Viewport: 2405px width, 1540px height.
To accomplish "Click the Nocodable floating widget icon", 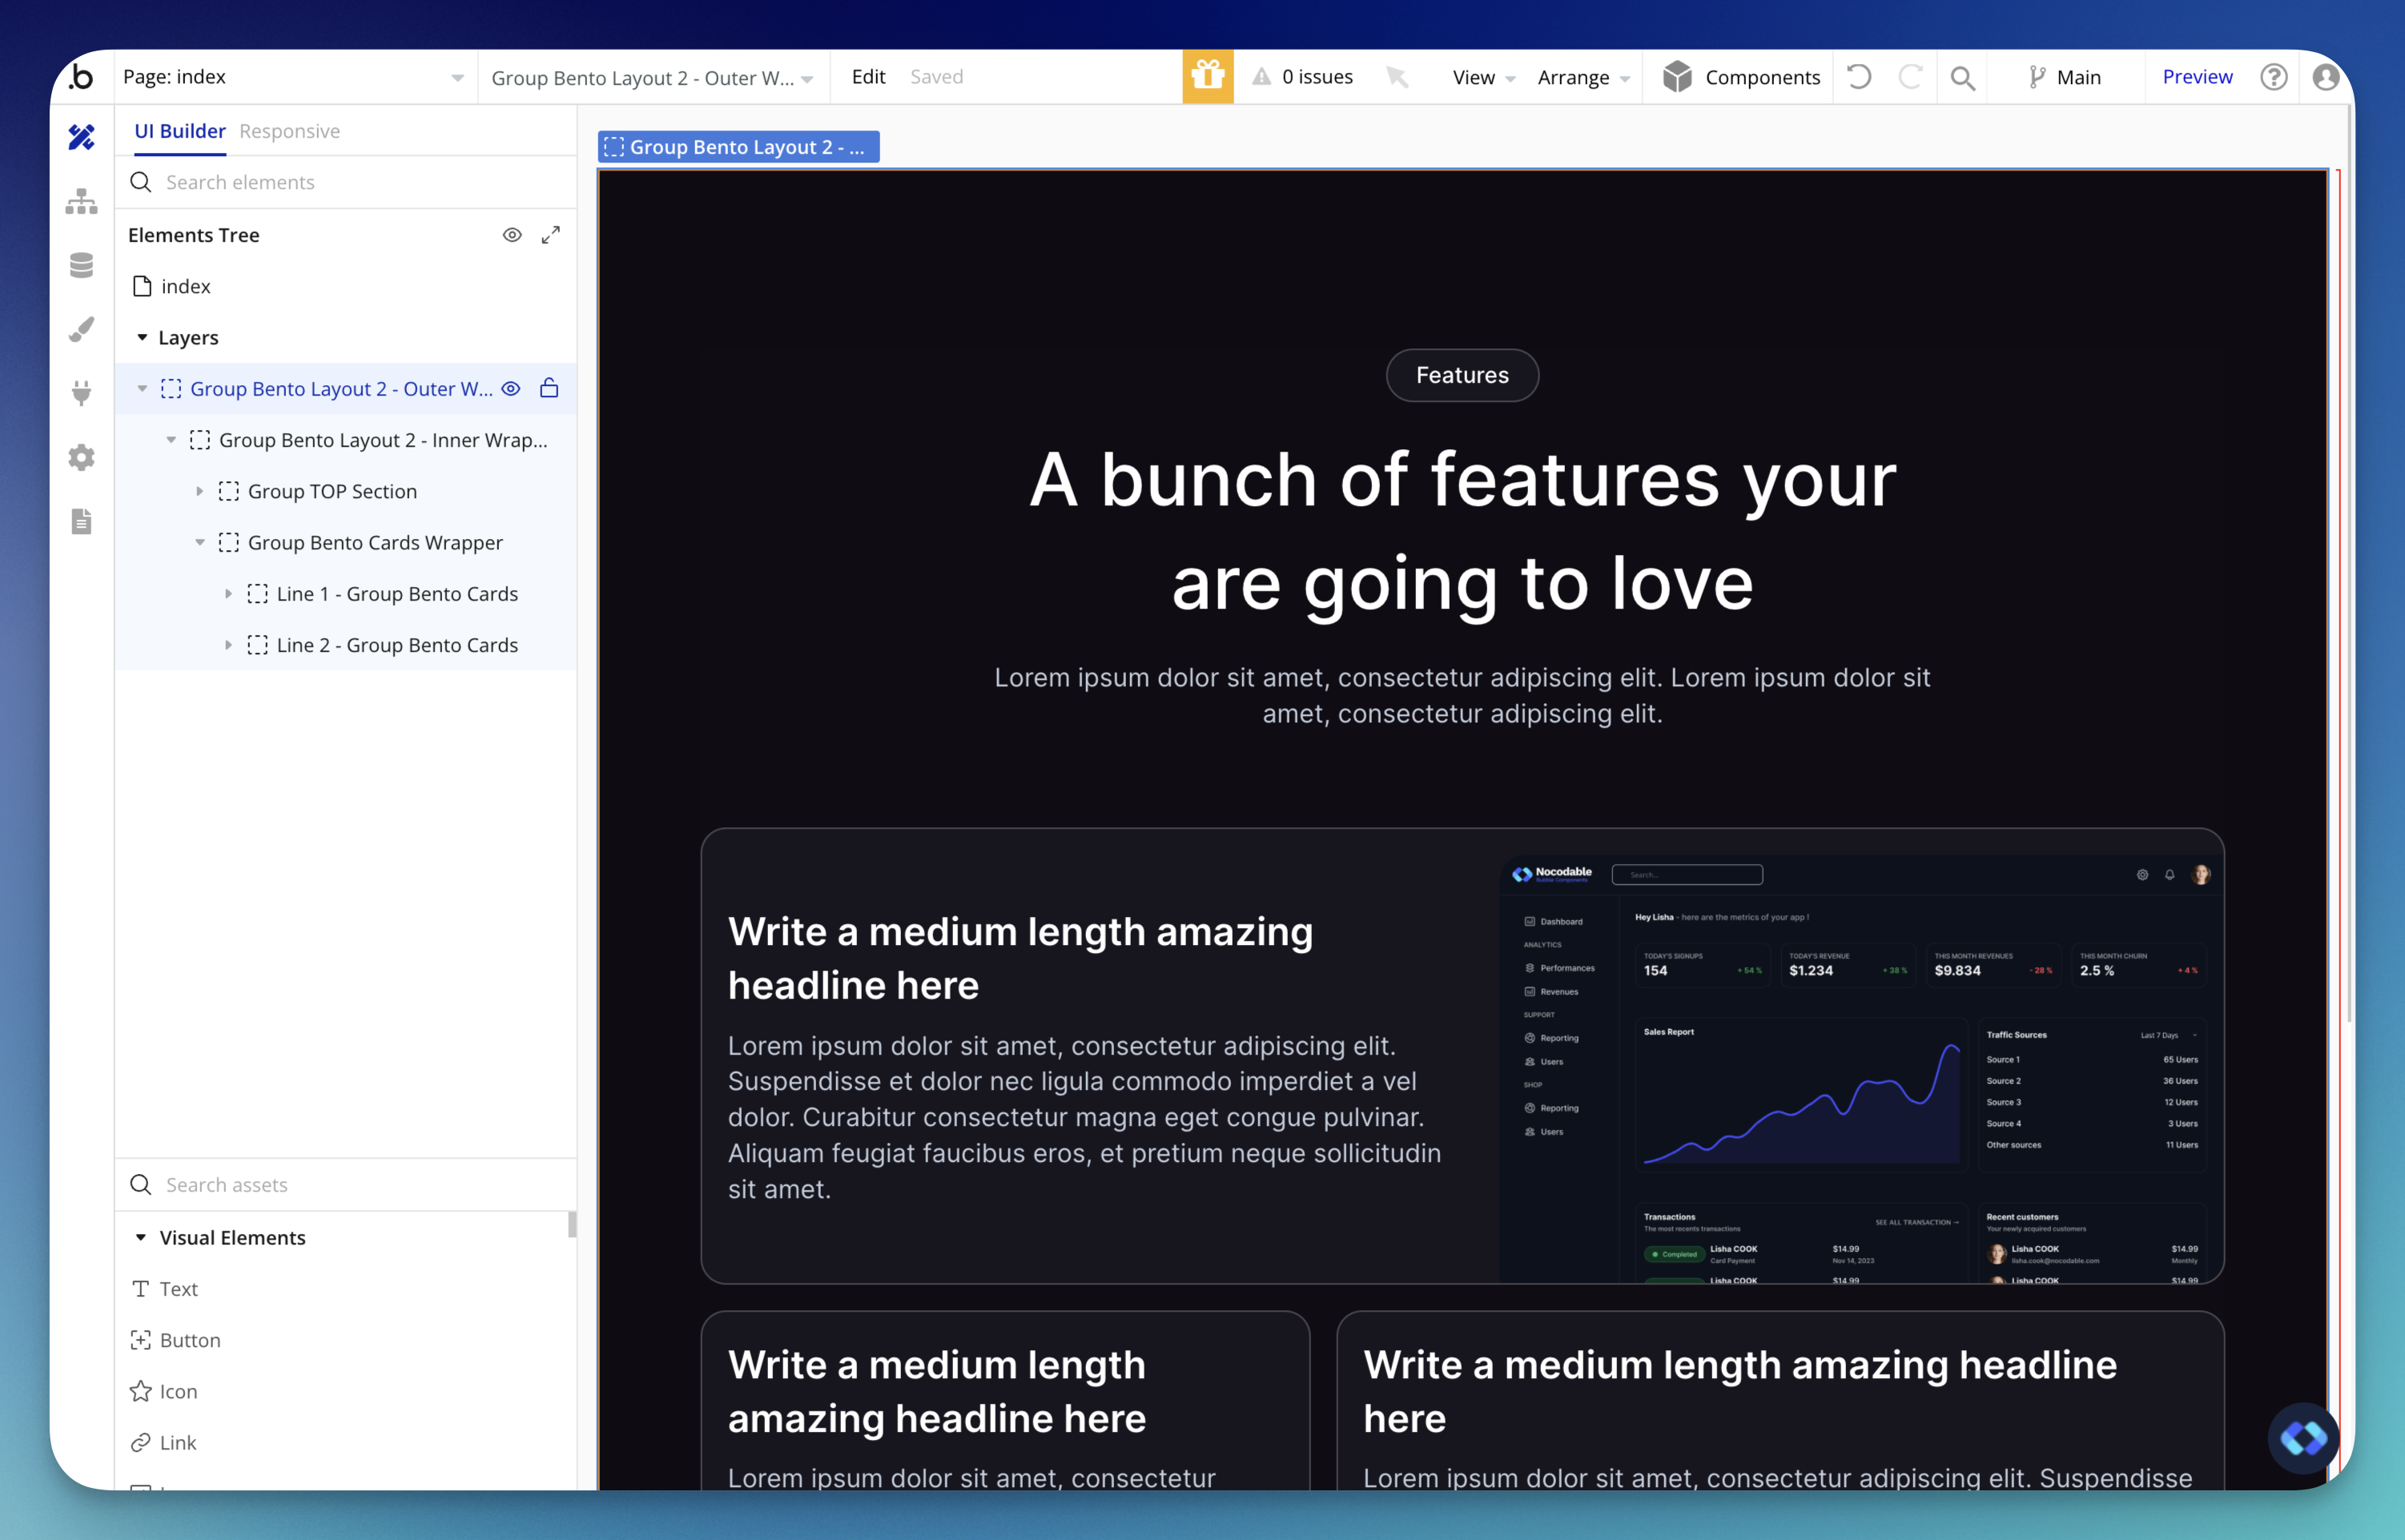I will click(x=2303, y=1438).
